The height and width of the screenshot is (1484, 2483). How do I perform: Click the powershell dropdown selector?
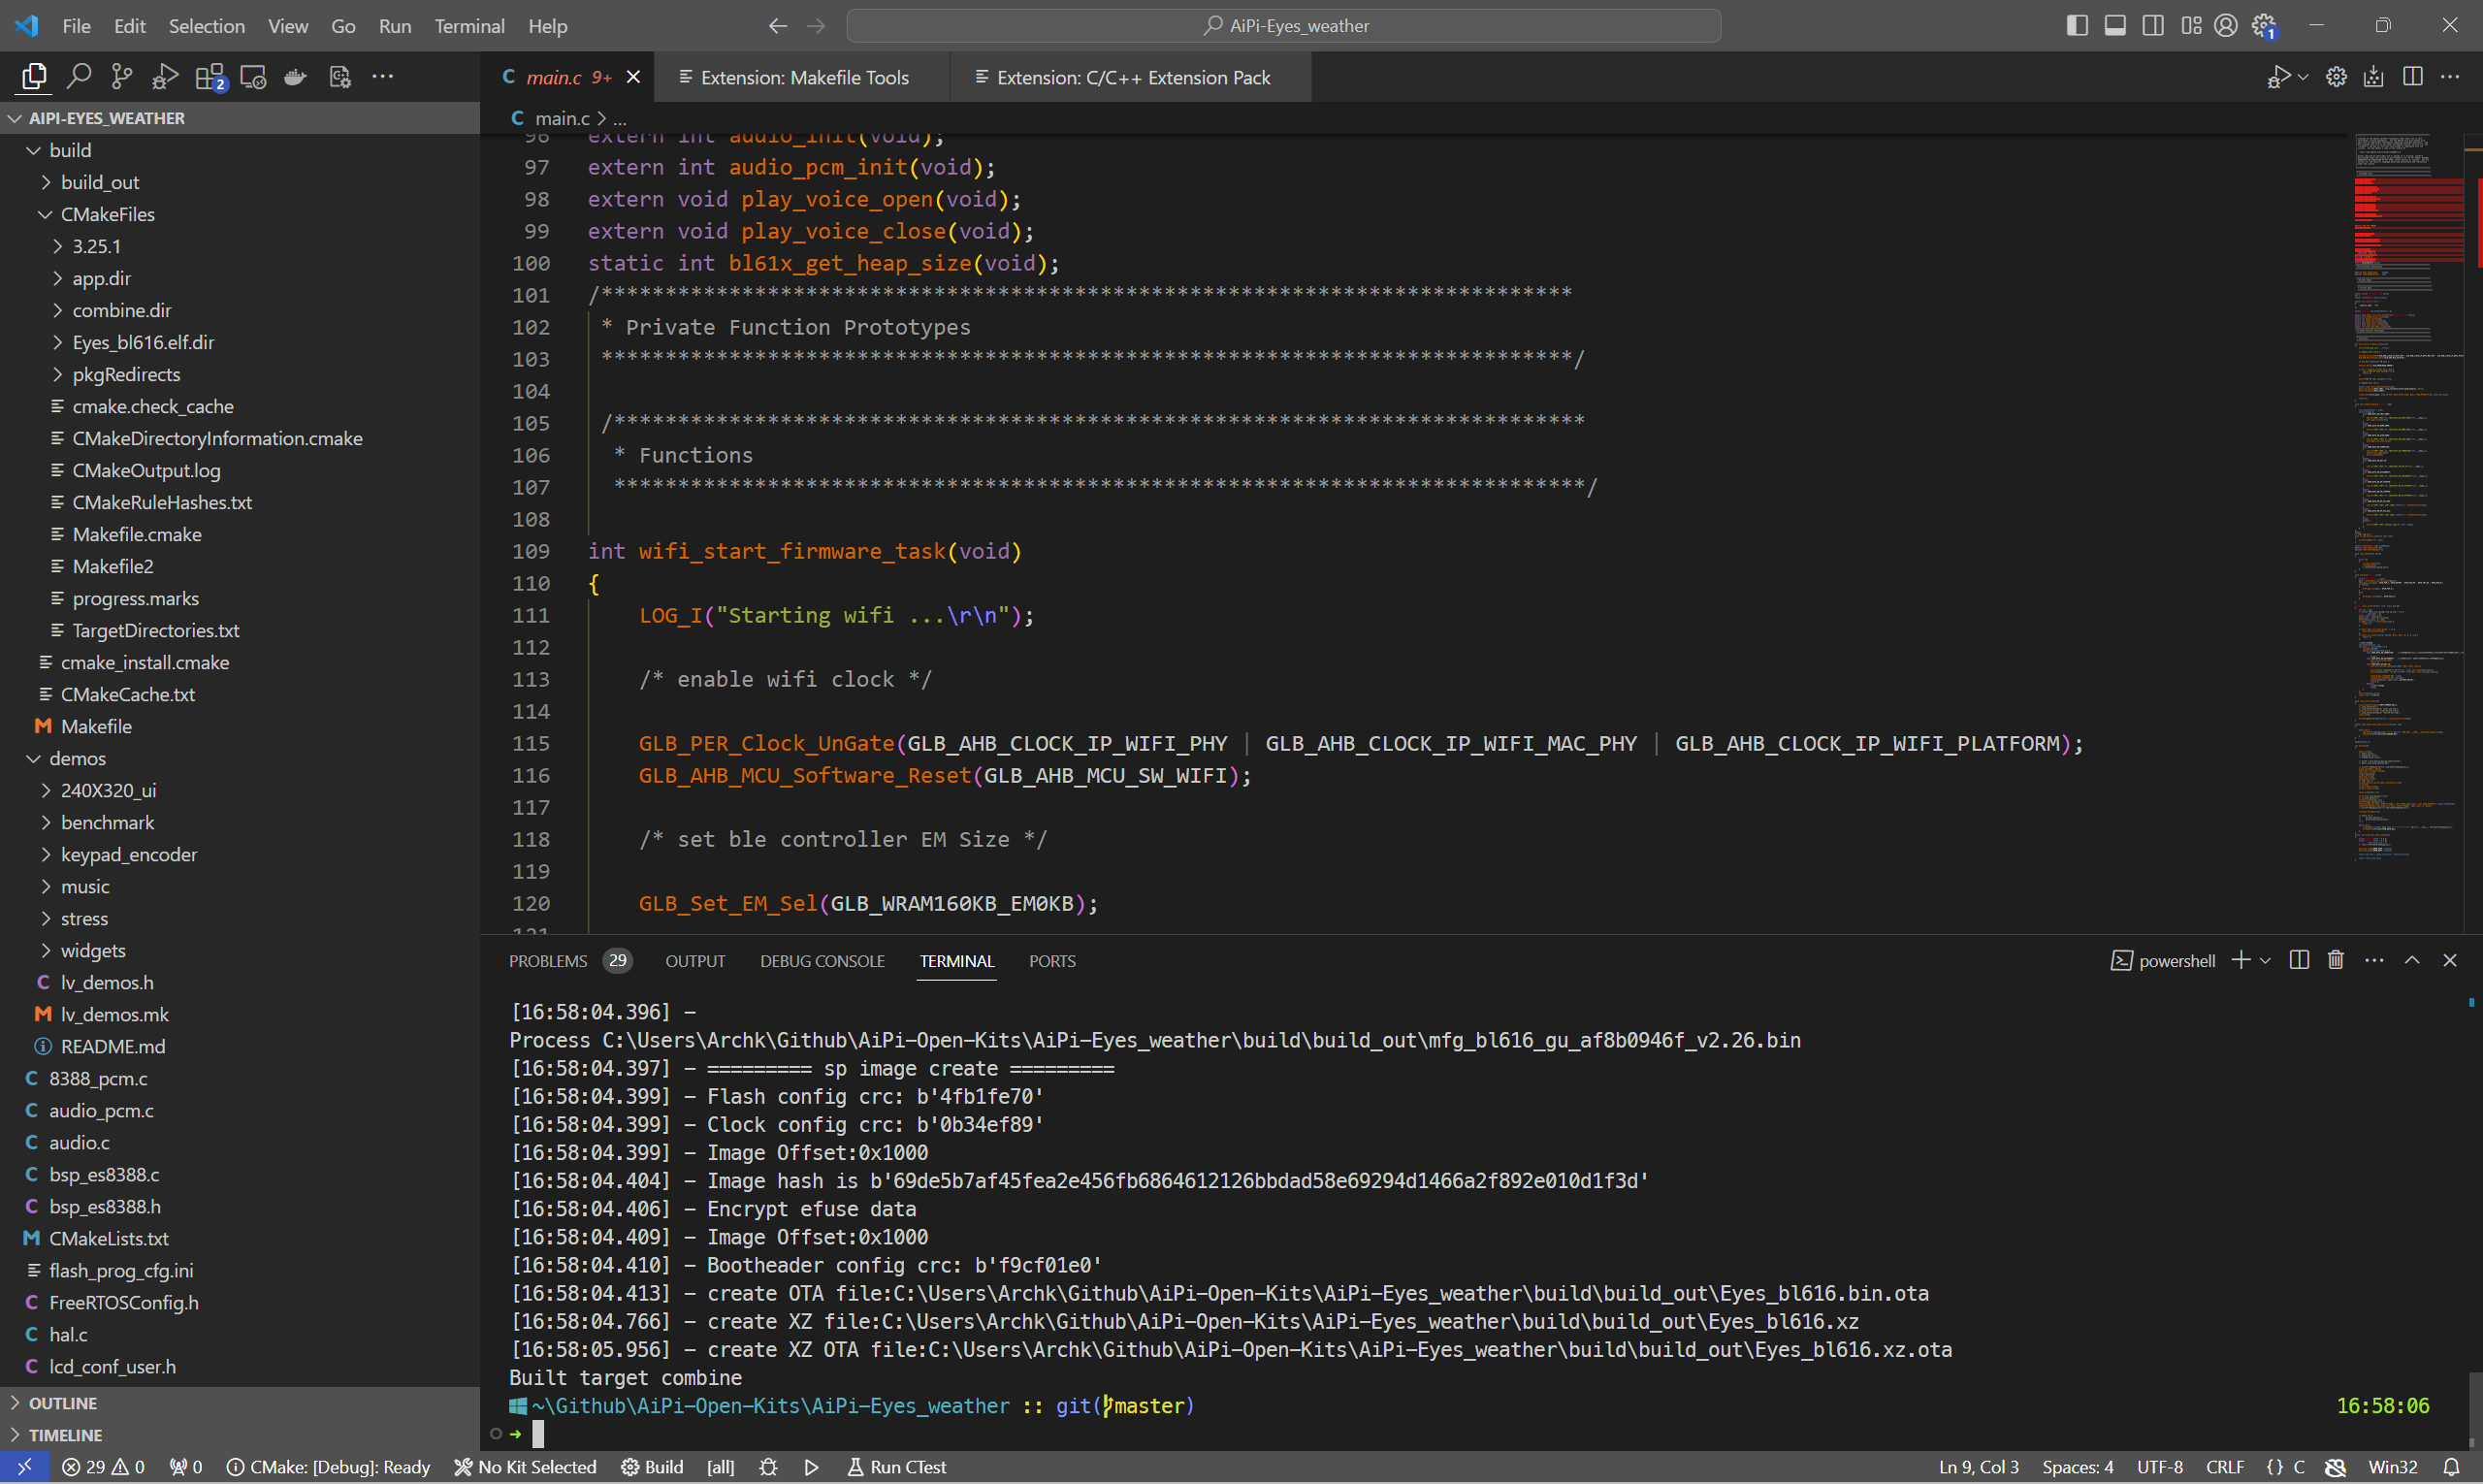click(2262, 959)
